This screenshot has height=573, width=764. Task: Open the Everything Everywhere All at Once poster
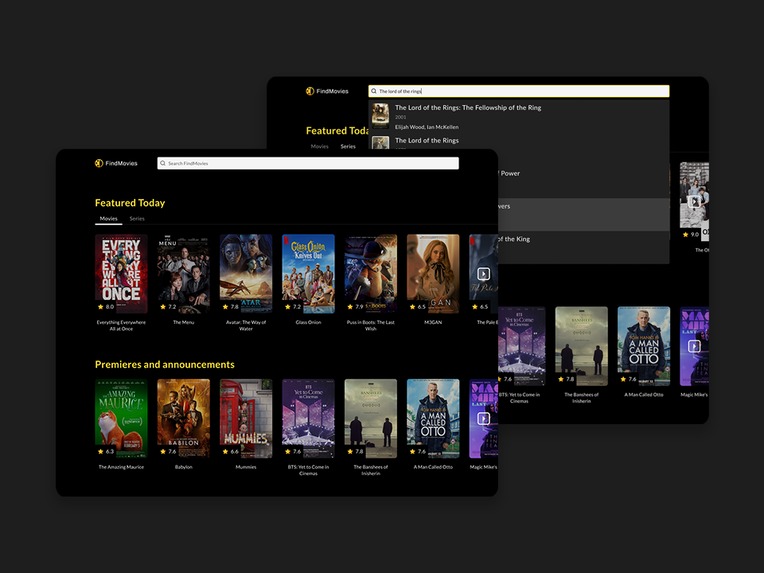(121, 274)
